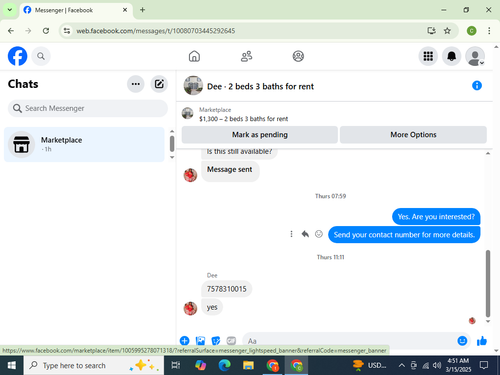
Task: Open Microsoft Edge from taskbar
Action: [x=224, y=365]
